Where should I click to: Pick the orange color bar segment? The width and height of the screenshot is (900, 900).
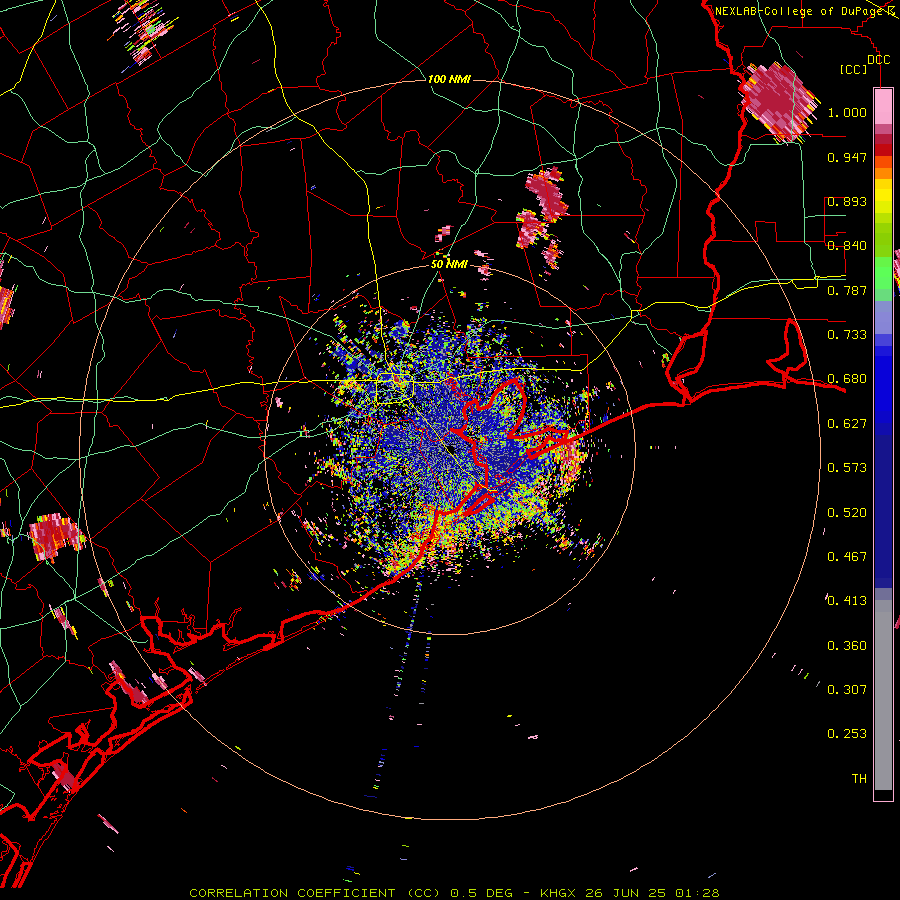click(x=883, y=173)
